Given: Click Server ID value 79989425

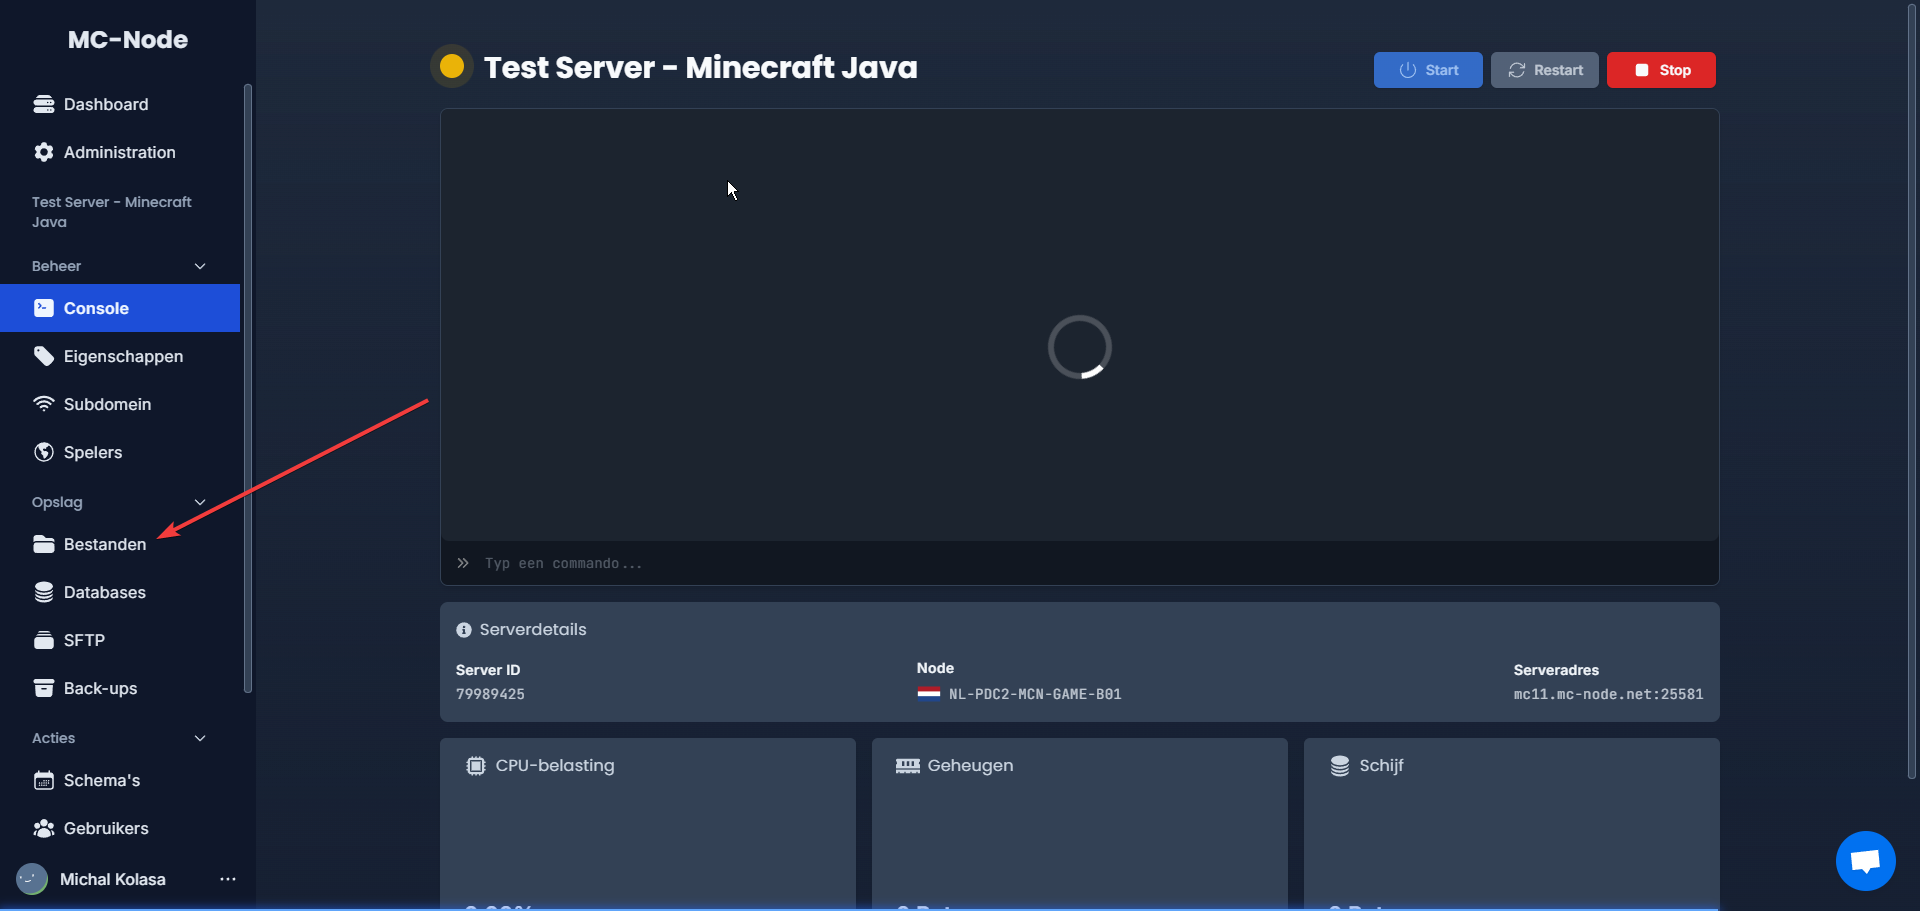Looking at the screenshot, I should click(x=490, y=694).
